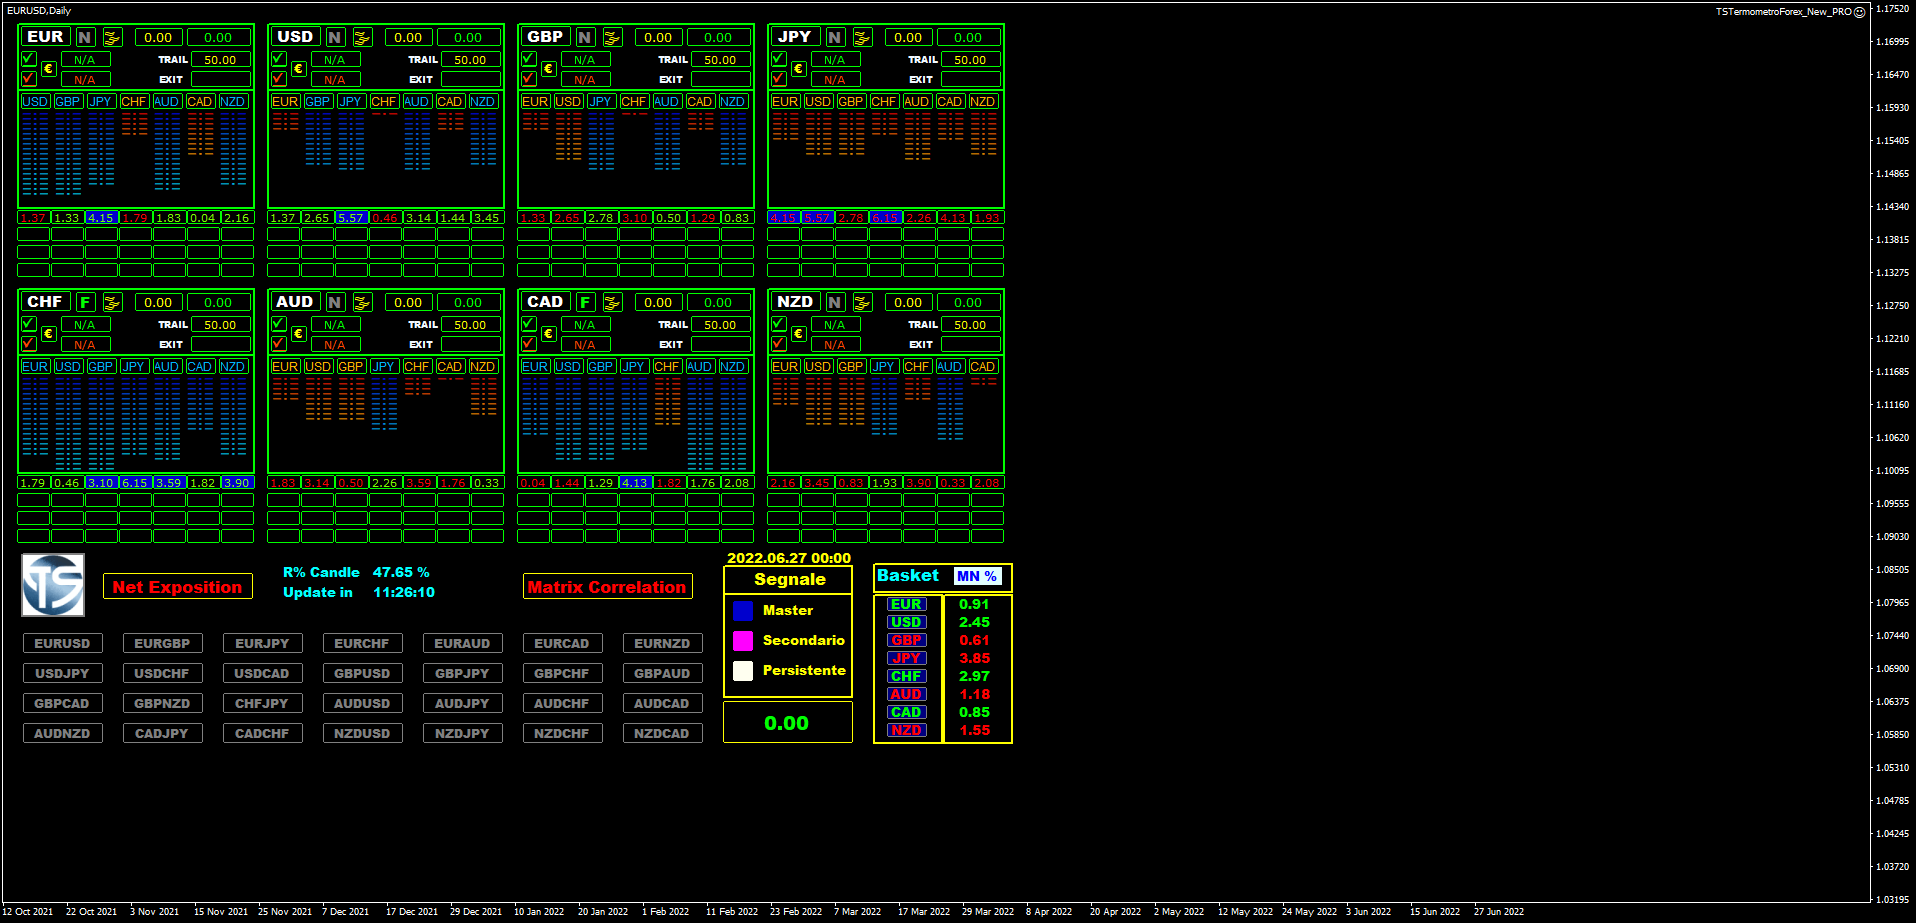The image size is (1916, 923).
Task: Click the F mode icon in the CAD panel
Action: (585, 302)
